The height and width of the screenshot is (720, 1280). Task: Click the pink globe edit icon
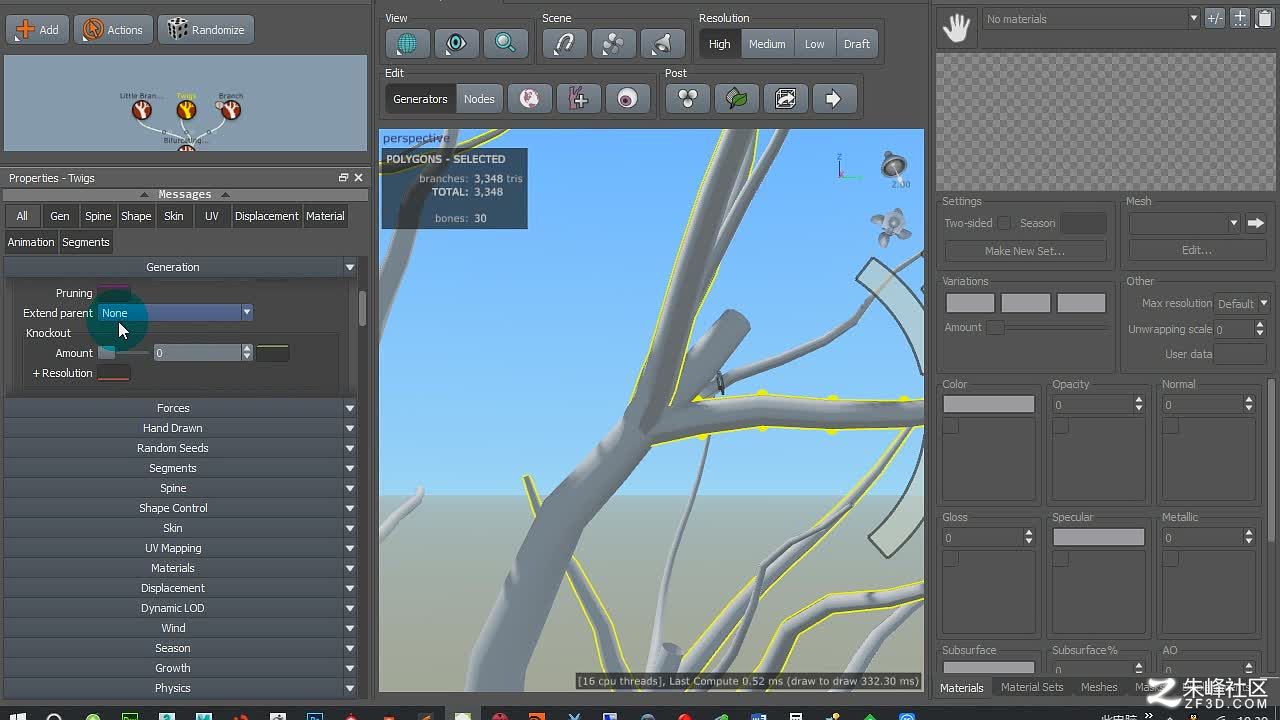(x=530, y=99)
